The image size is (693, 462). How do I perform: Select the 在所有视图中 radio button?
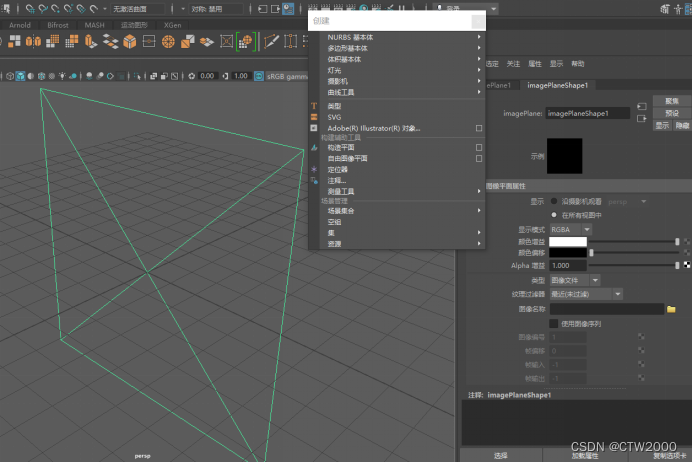pyautogui.click(x=554, y=215)
